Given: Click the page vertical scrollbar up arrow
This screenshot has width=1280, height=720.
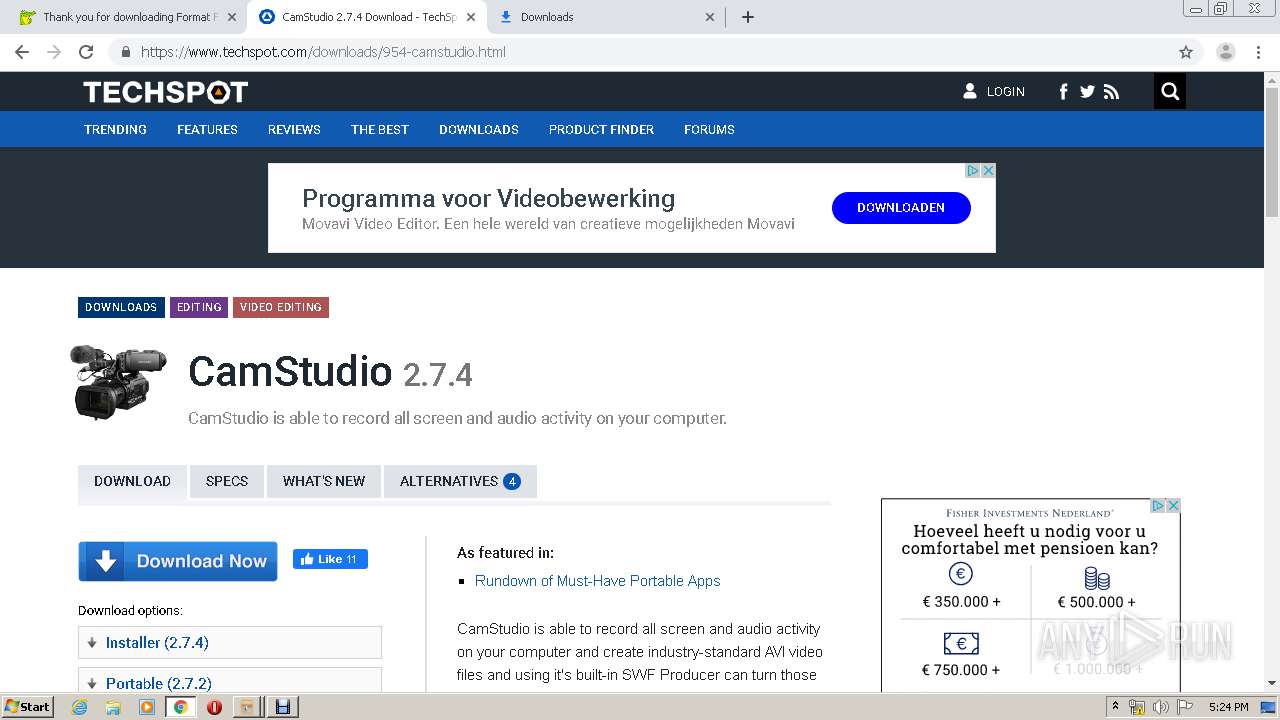Looking at the screenshot, I should (x=1272, y=80).
